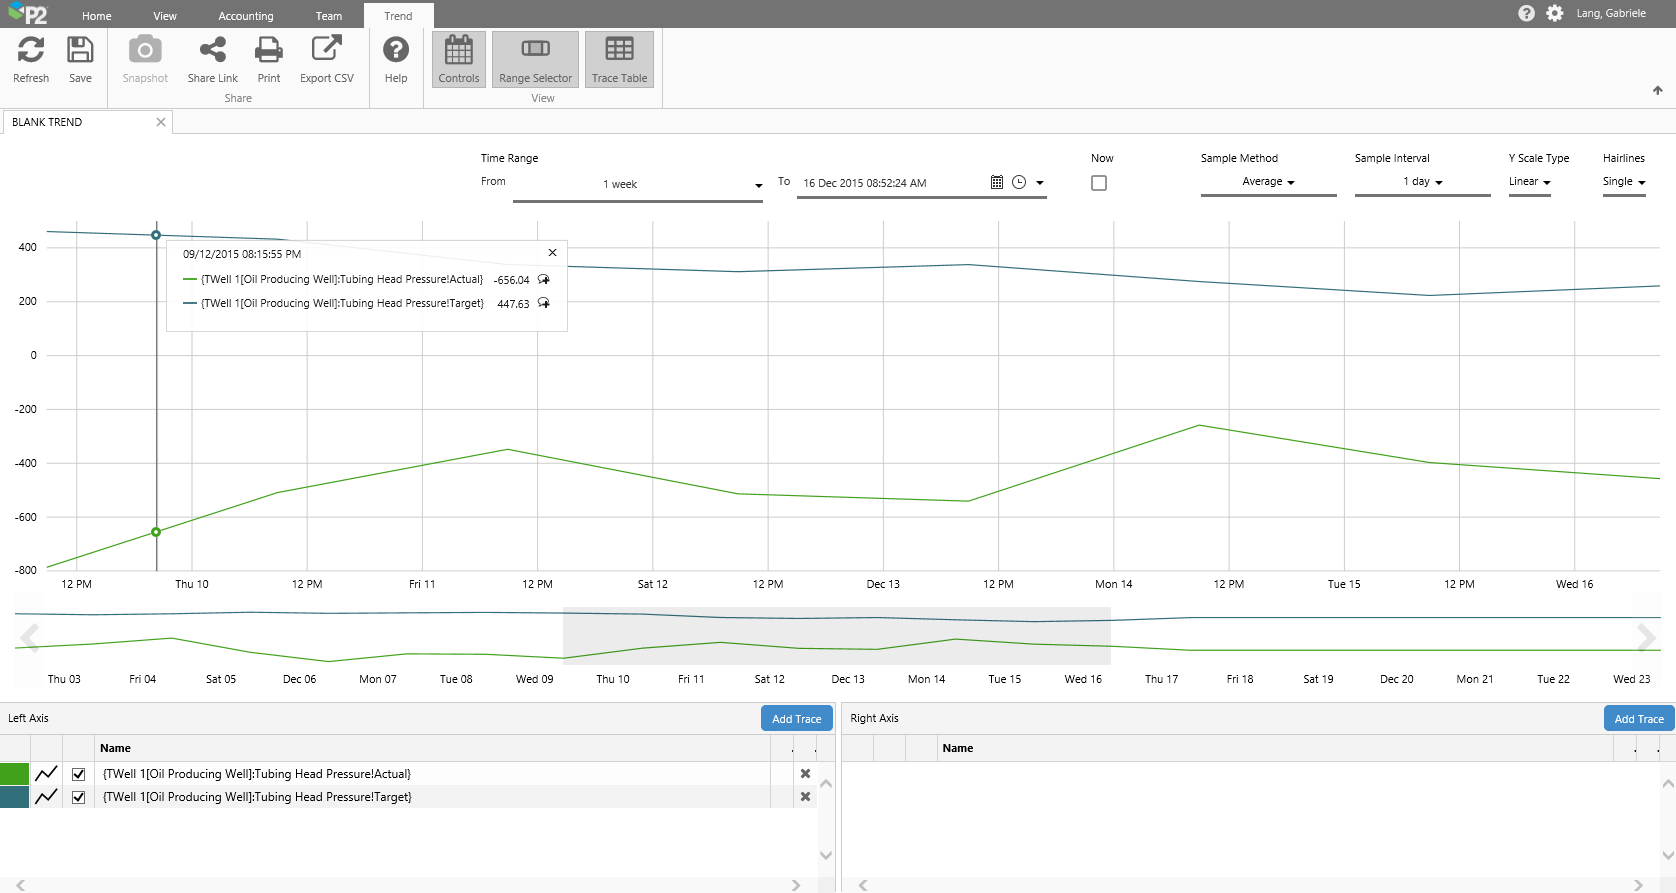Open the Y Scale Type Linear dropdown
The image size is (1676, 893).
tap(1529, 182)
